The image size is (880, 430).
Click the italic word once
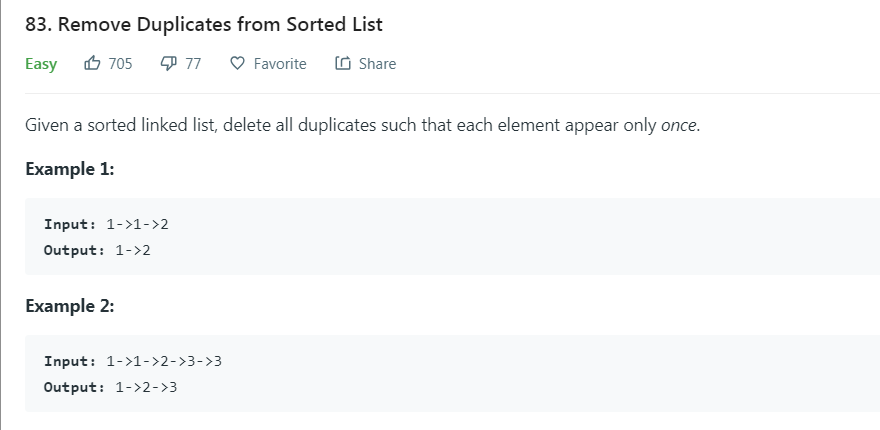click(678, 128)
